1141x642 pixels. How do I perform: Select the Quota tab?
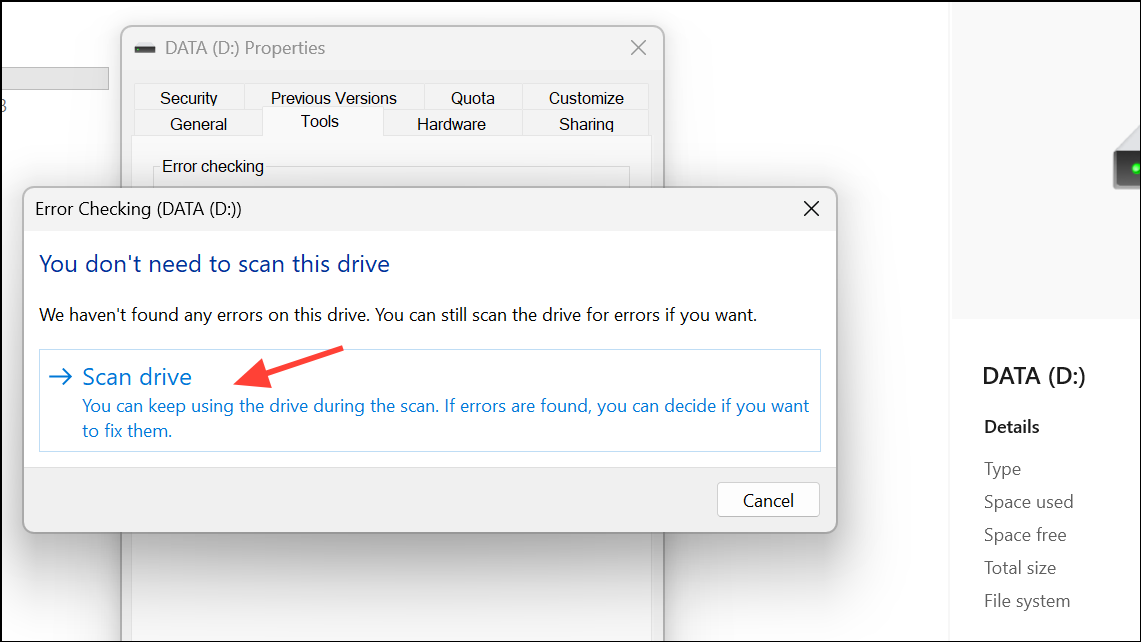point(472,97)
